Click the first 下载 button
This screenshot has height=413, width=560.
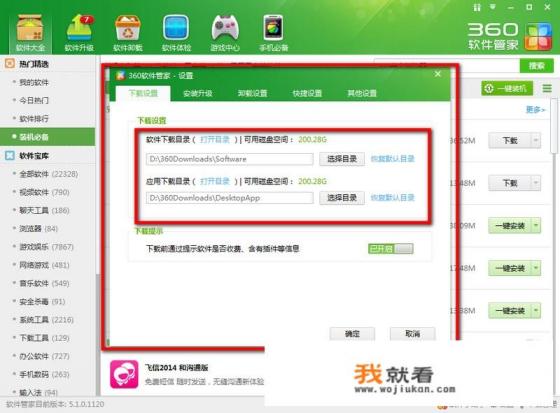510,140
